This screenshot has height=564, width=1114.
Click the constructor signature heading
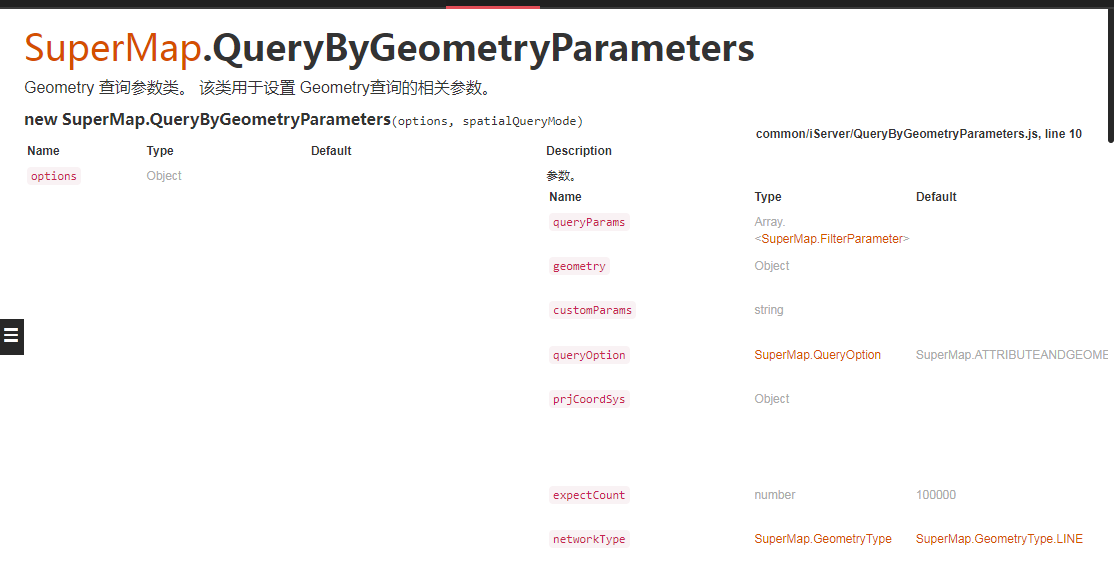point(303,119)
